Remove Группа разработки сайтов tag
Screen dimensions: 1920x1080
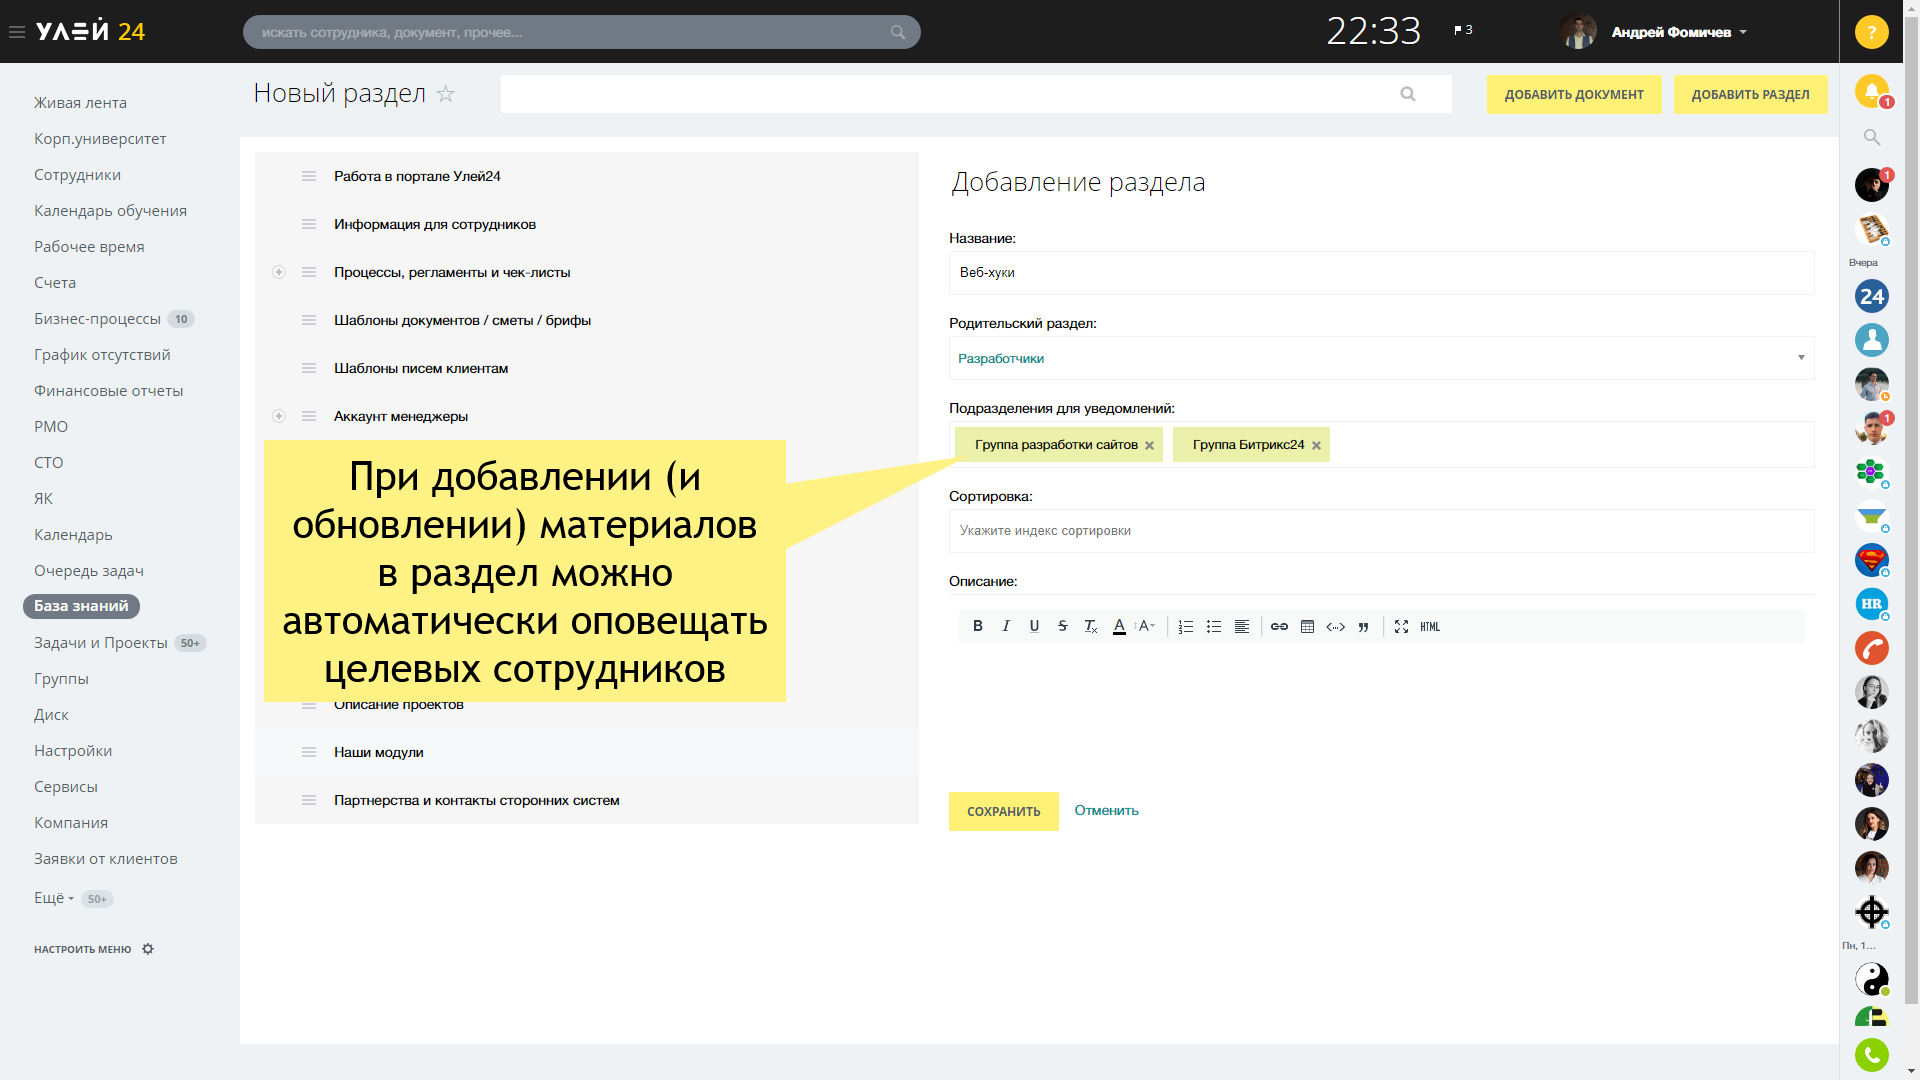(1149, 446)
